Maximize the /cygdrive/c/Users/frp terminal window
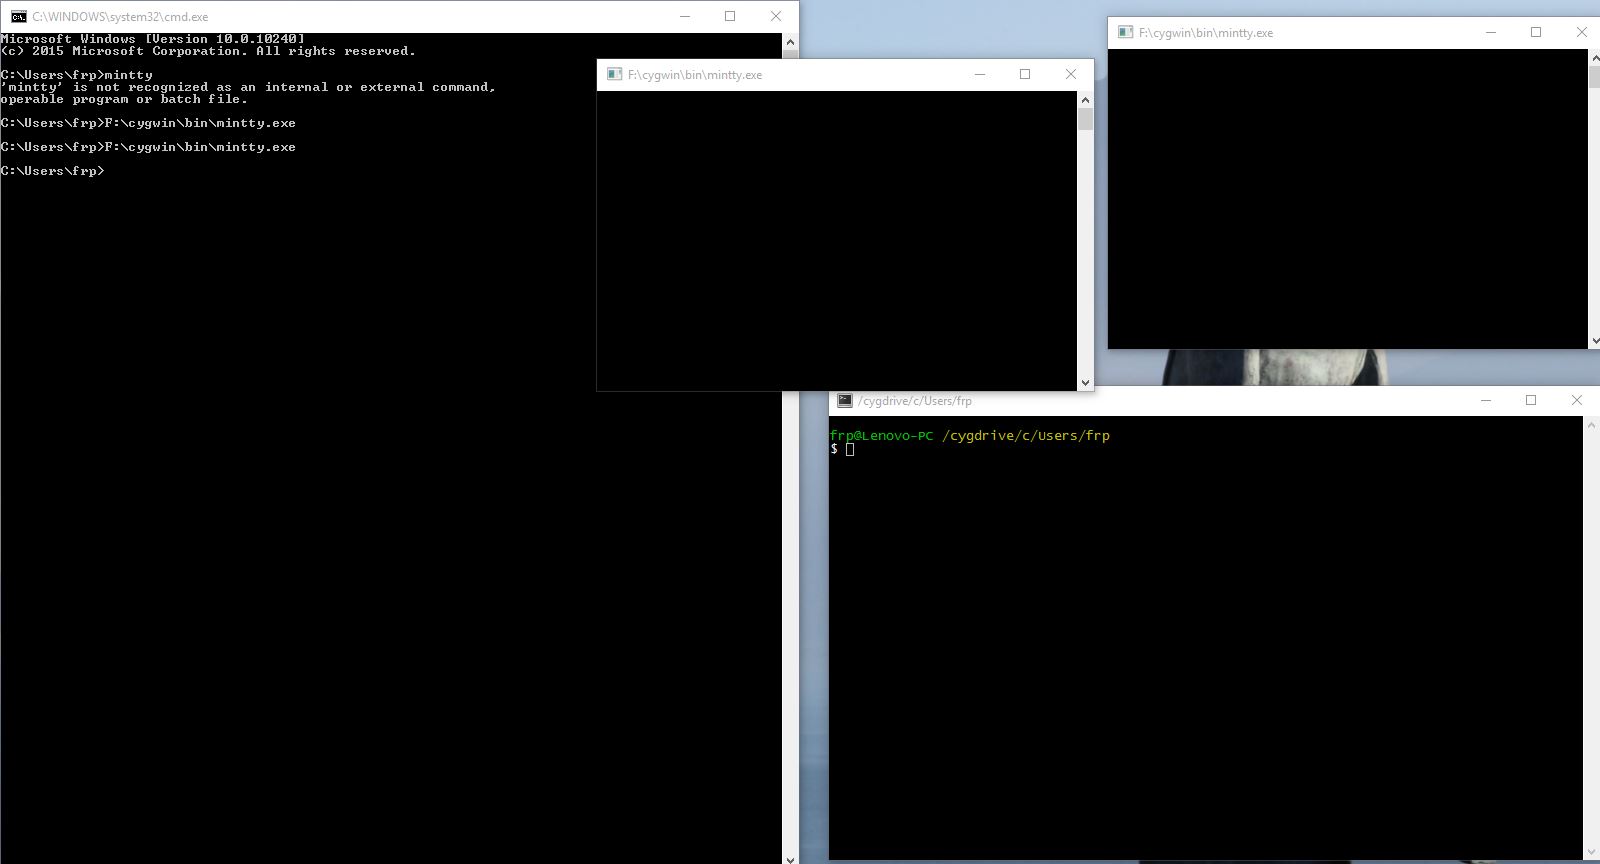 tap(1530, 400)
